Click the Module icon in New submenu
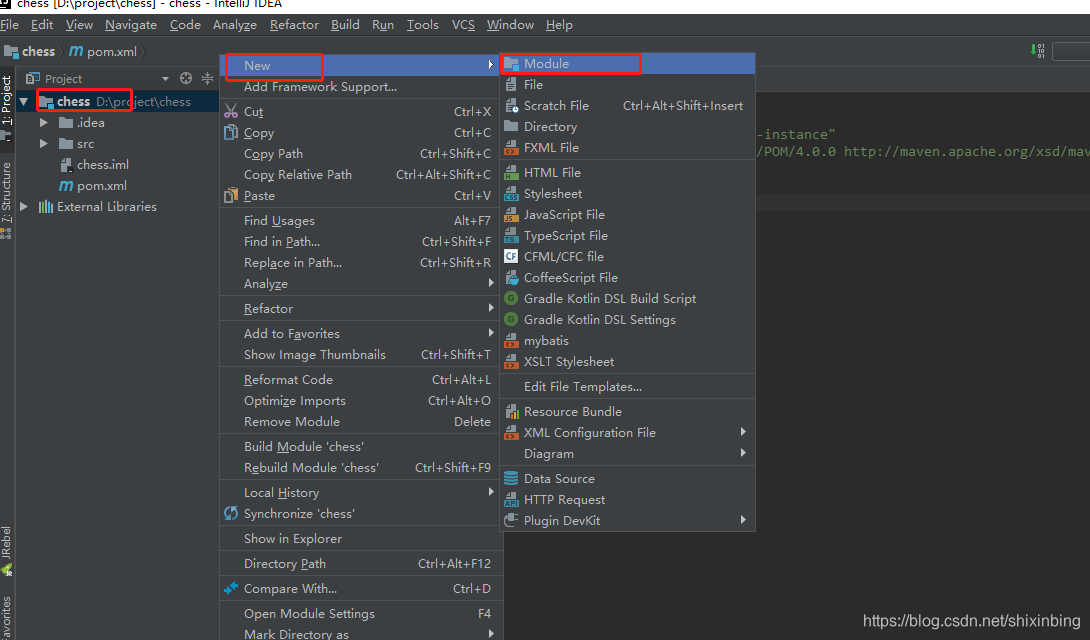Image resolution: width=1090 pixels, height=640 pixels. point(511,64)
